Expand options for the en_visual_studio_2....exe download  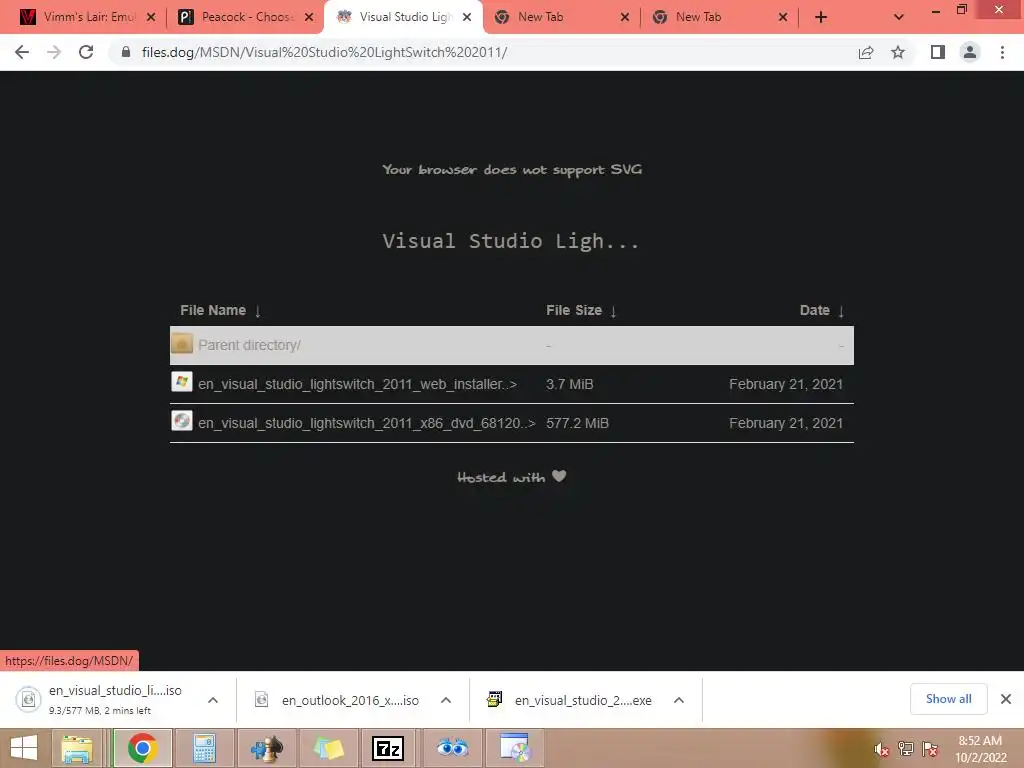[679, 700]
